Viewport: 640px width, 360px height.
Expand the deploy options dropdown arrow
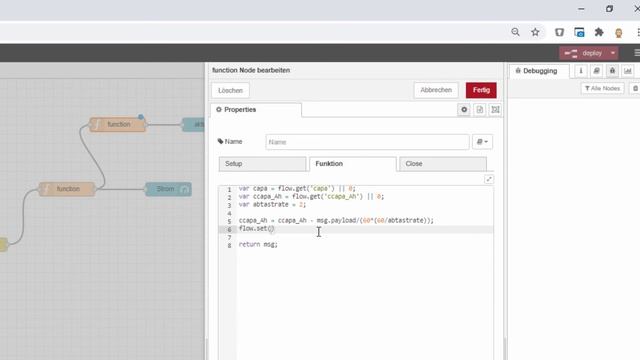coord(613,53)
